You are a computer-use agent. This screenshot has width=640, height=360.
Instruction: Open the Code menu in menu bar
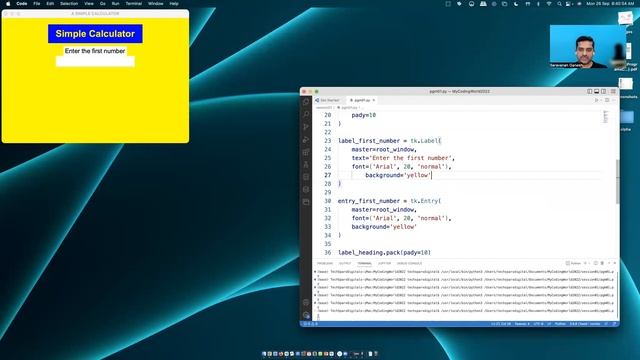[x=22, y=4]
